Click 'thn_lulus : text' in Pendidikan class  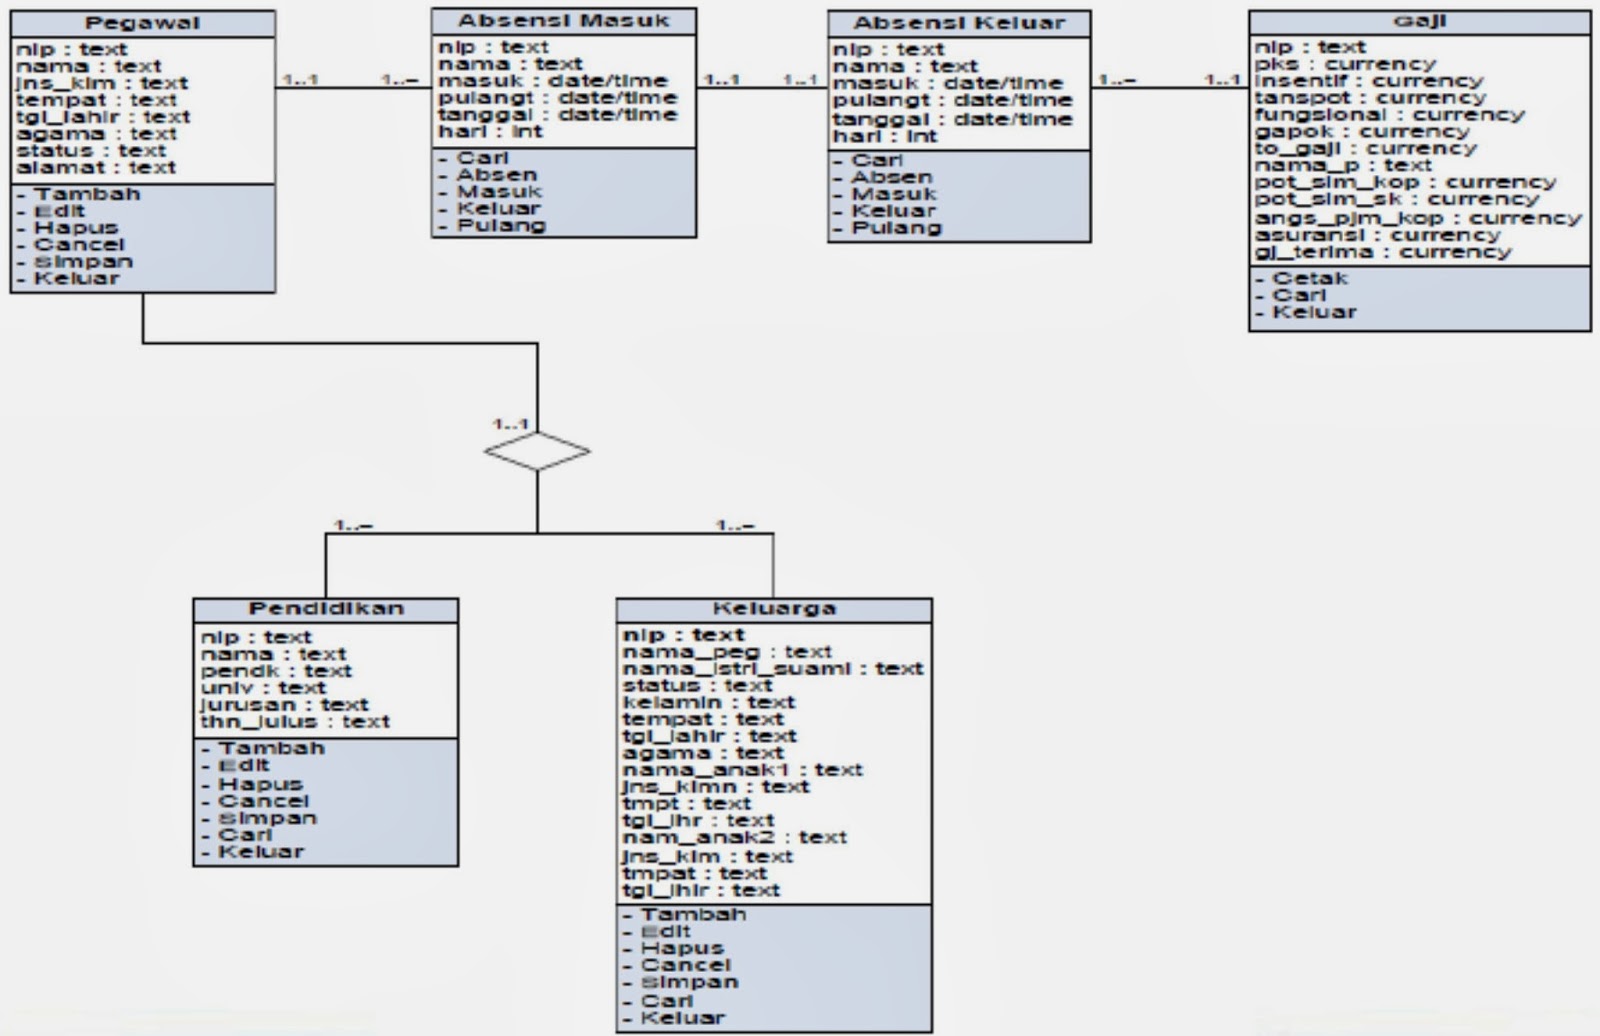click(294, 722)
